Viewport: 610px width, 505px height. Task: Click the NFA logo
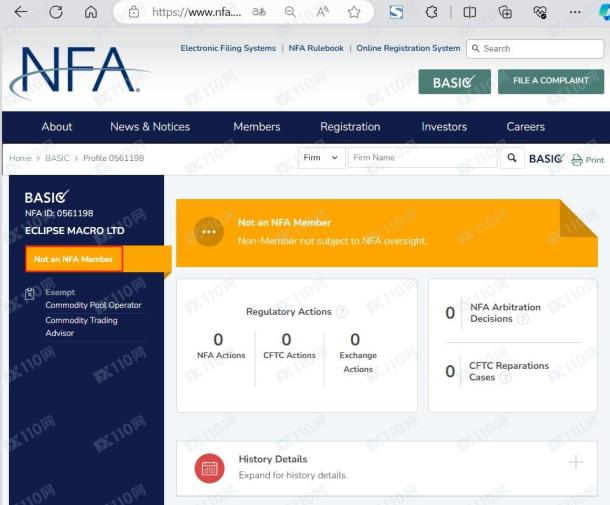(80, 72)
